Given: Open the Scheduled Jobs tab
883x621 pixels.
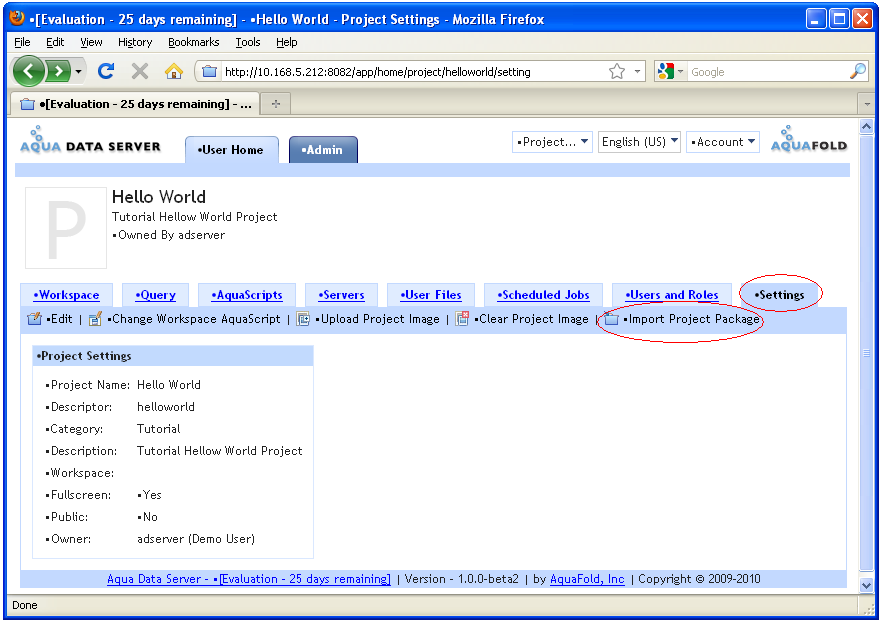Looking at the screenshot, I should point(543,295).
